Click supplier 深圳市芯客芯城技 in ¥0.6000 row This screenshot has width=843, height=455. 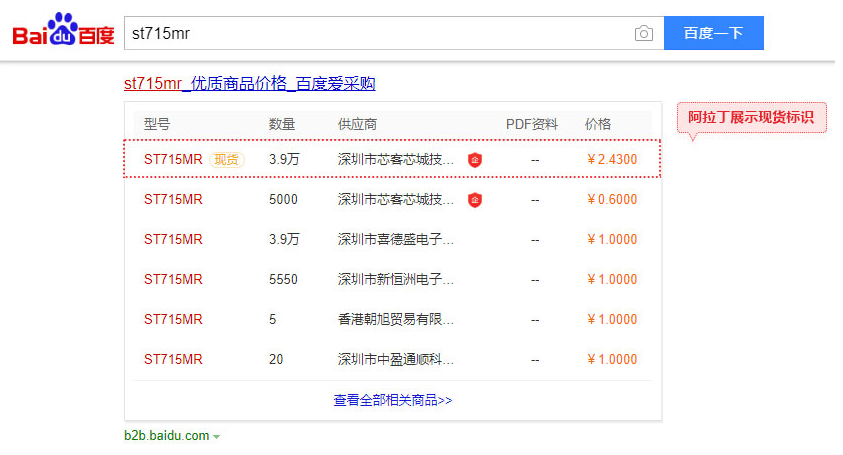396,200
